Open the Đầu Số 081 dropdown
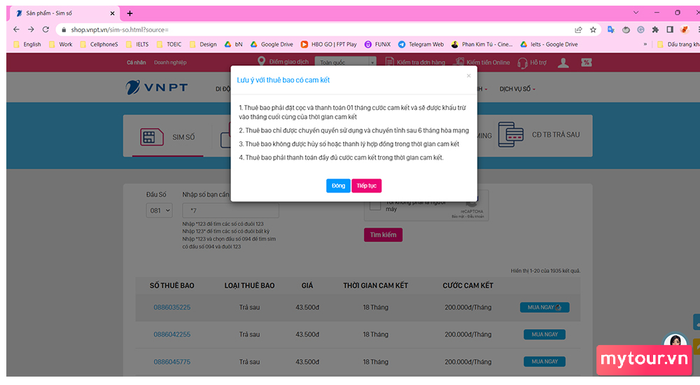Viewport: 700px width, 385px height. (159, 210)
